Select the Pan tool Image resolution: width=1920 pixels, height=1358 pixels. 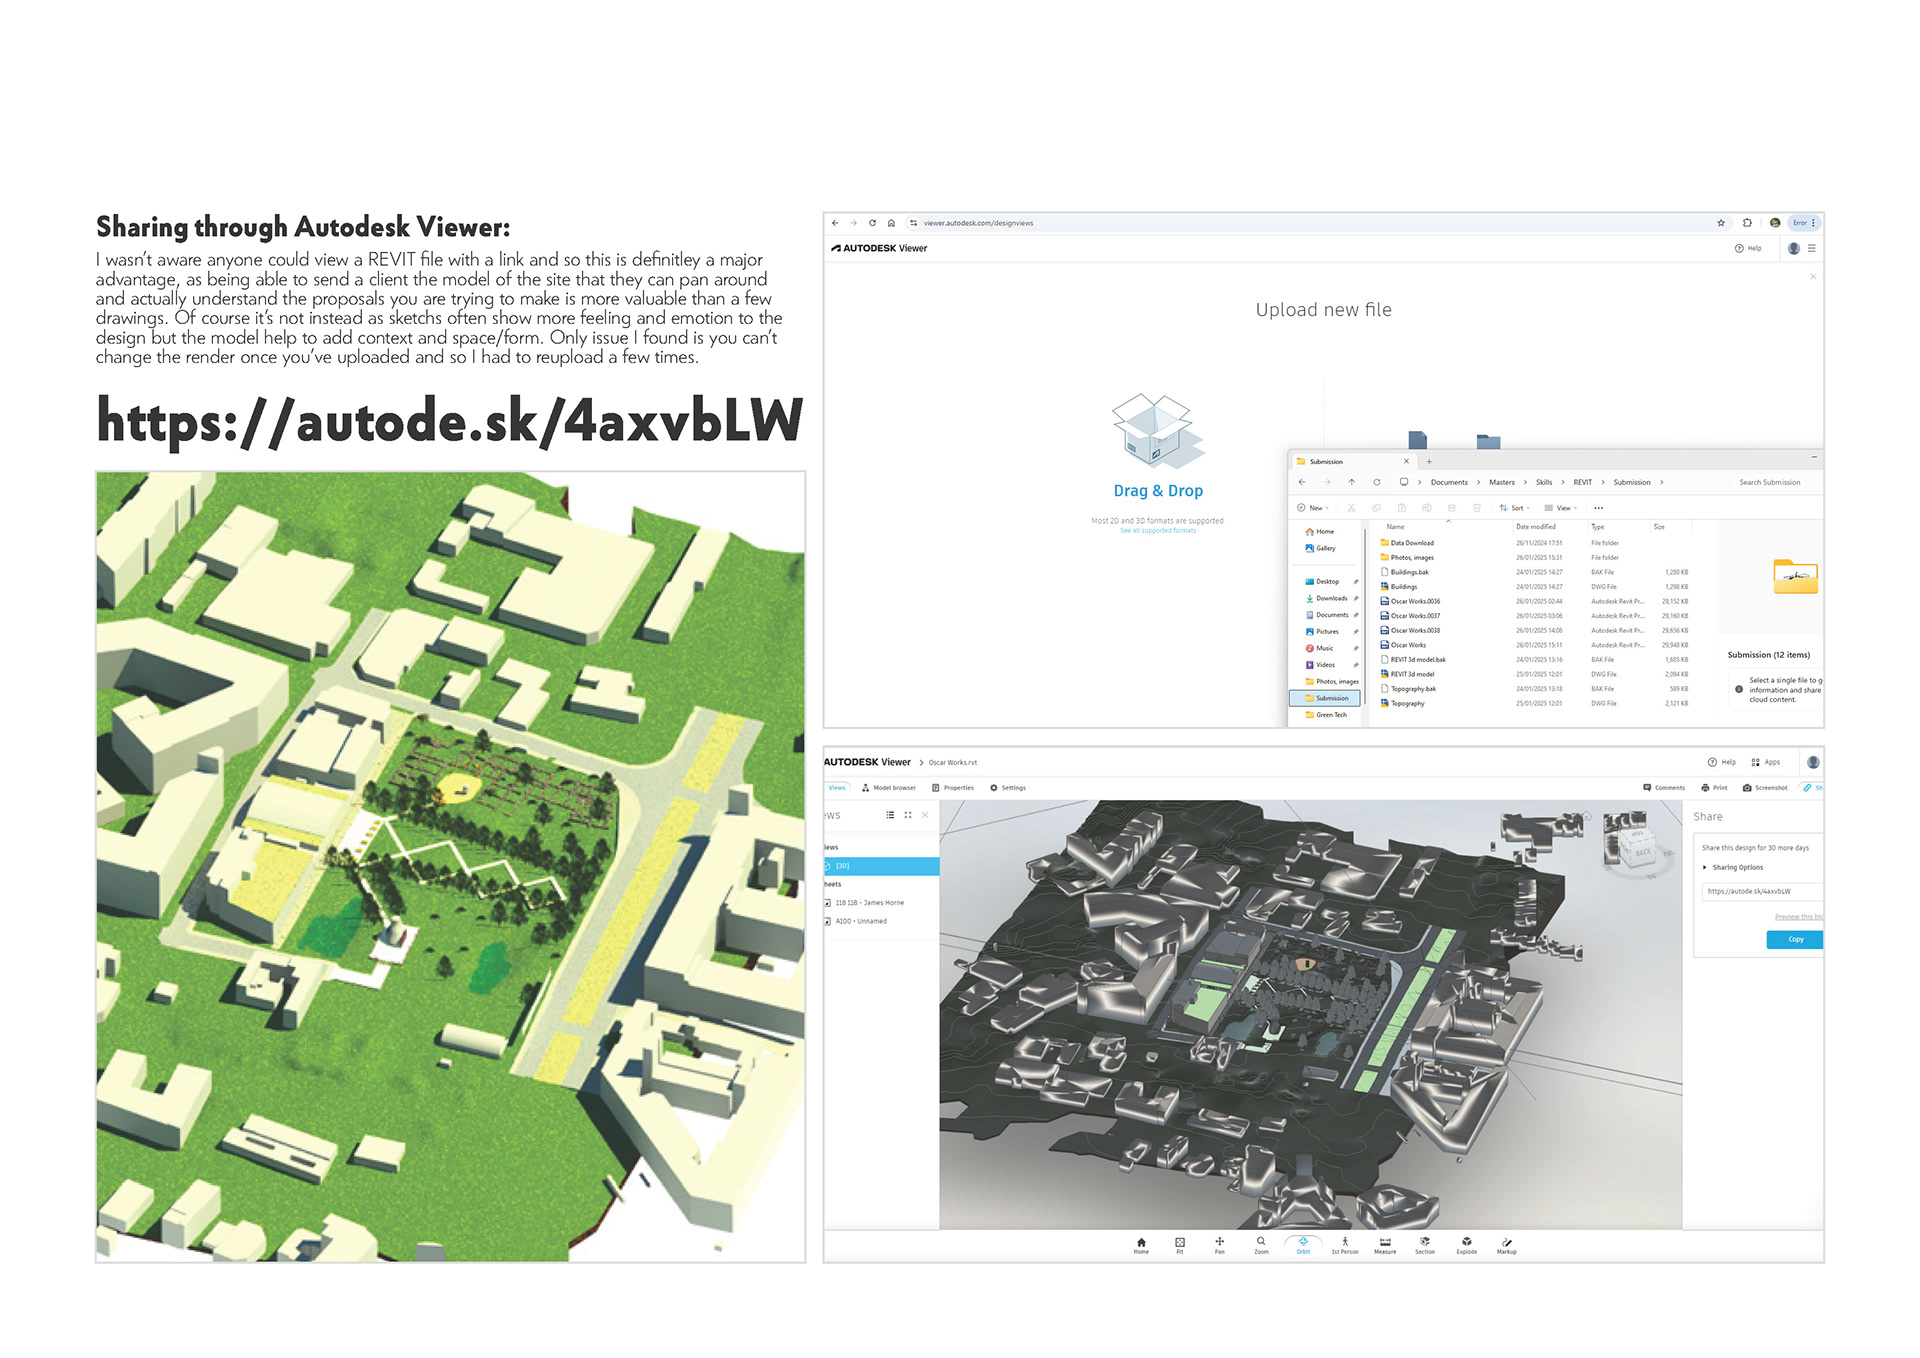(x=1219, y=1244)
